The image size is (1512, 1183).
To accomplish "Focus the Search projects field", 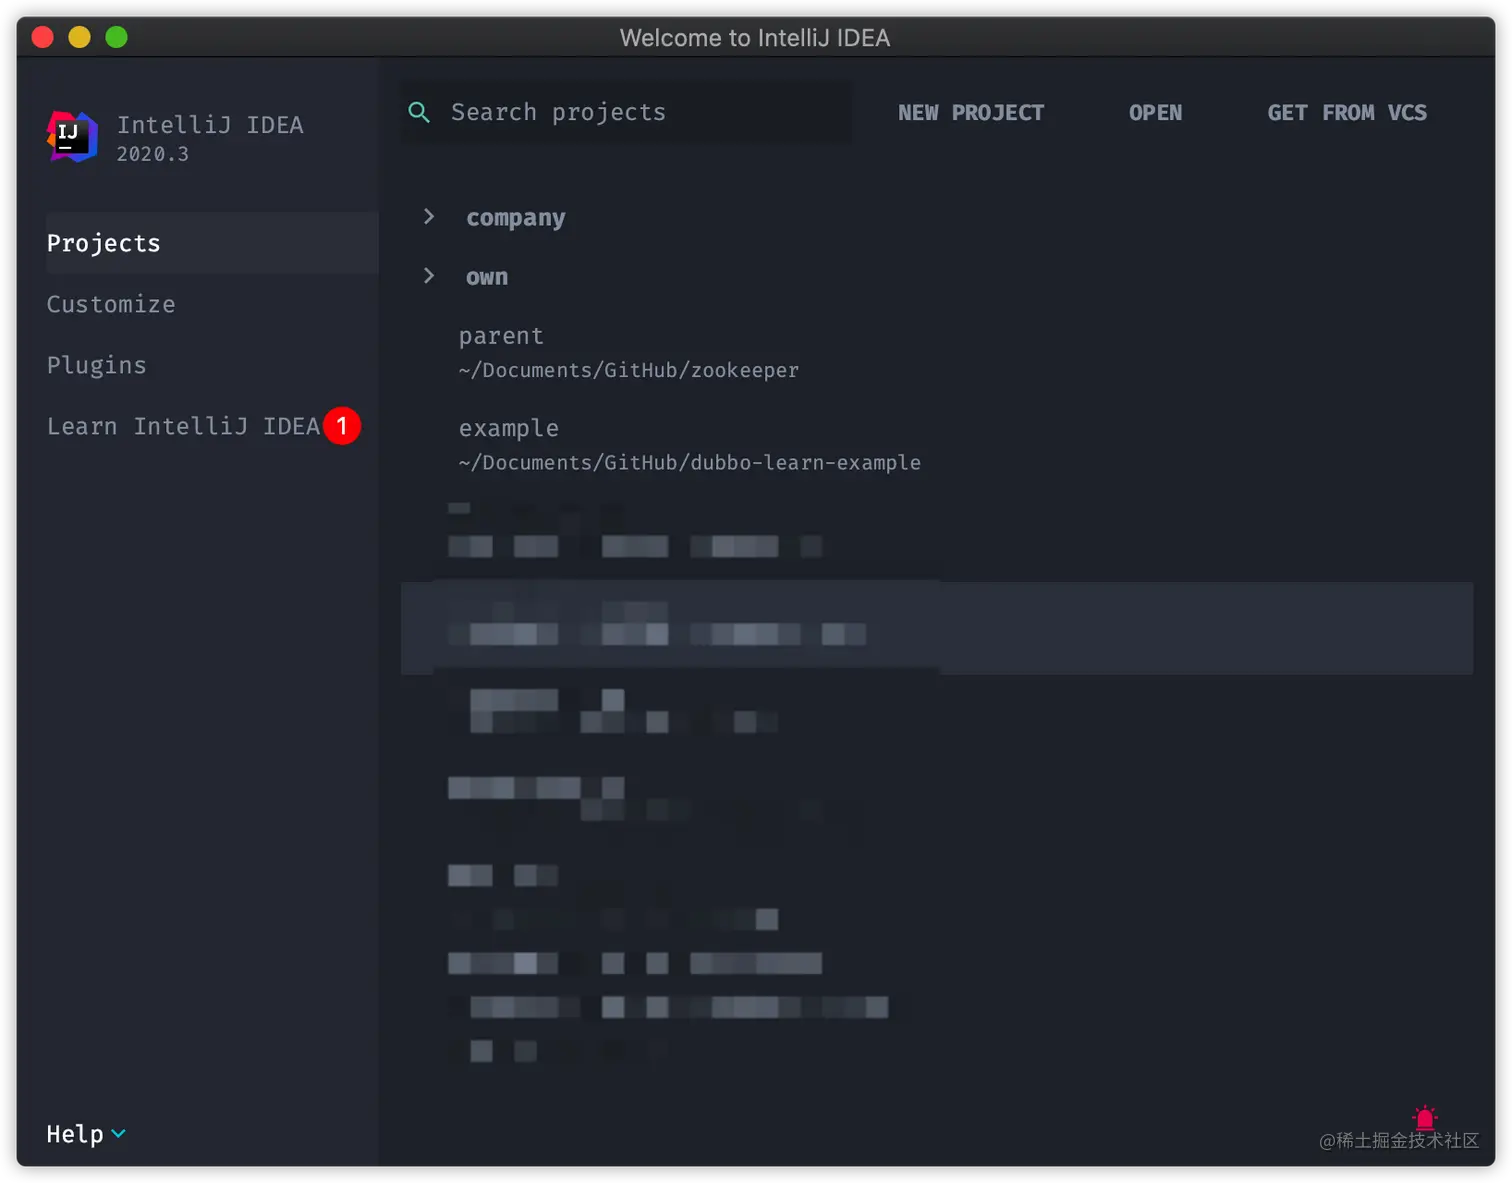I will (627, 112).
